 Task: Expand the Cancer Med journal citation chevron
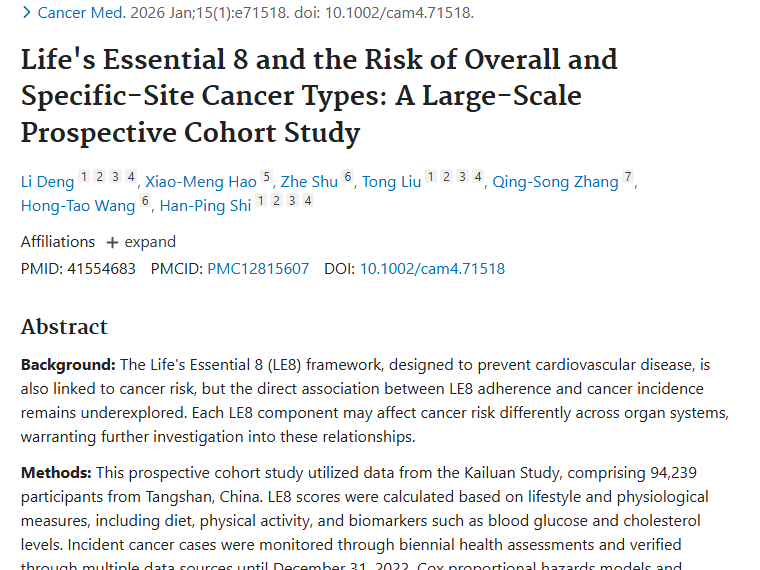[27, 13]
